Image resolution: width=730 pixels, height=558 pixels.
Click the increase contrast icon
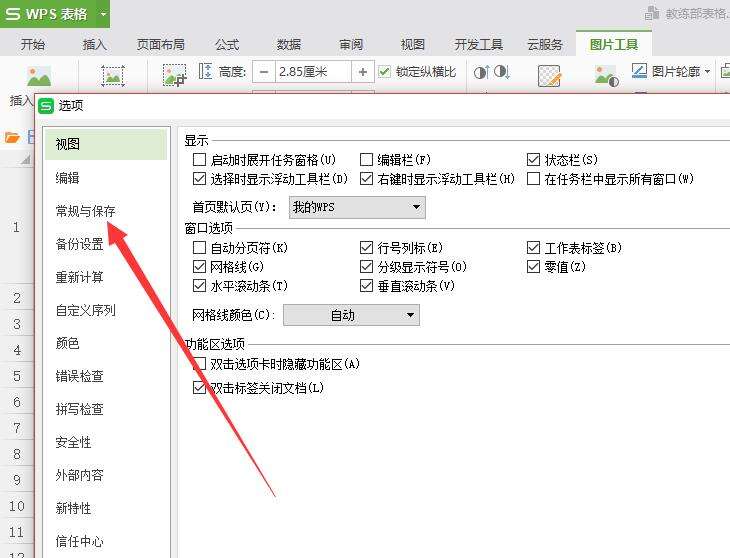482,72
